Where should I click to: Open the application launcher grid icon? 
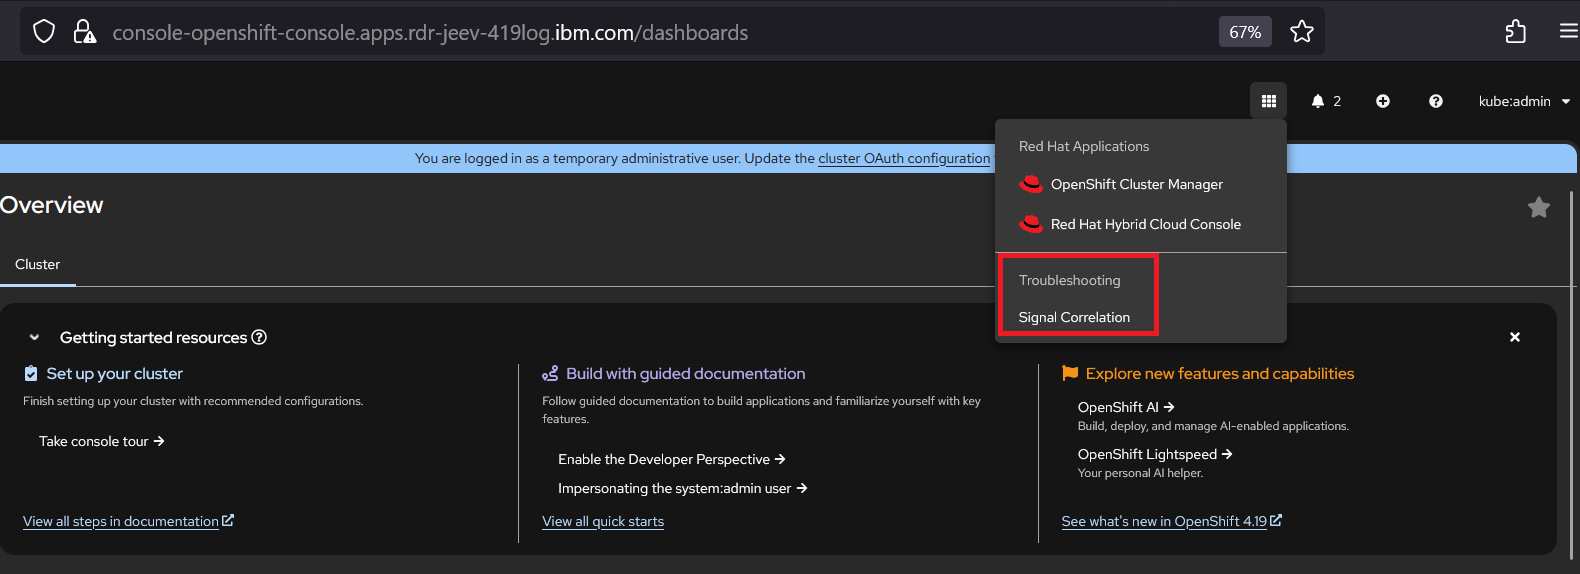[1268, 101]
